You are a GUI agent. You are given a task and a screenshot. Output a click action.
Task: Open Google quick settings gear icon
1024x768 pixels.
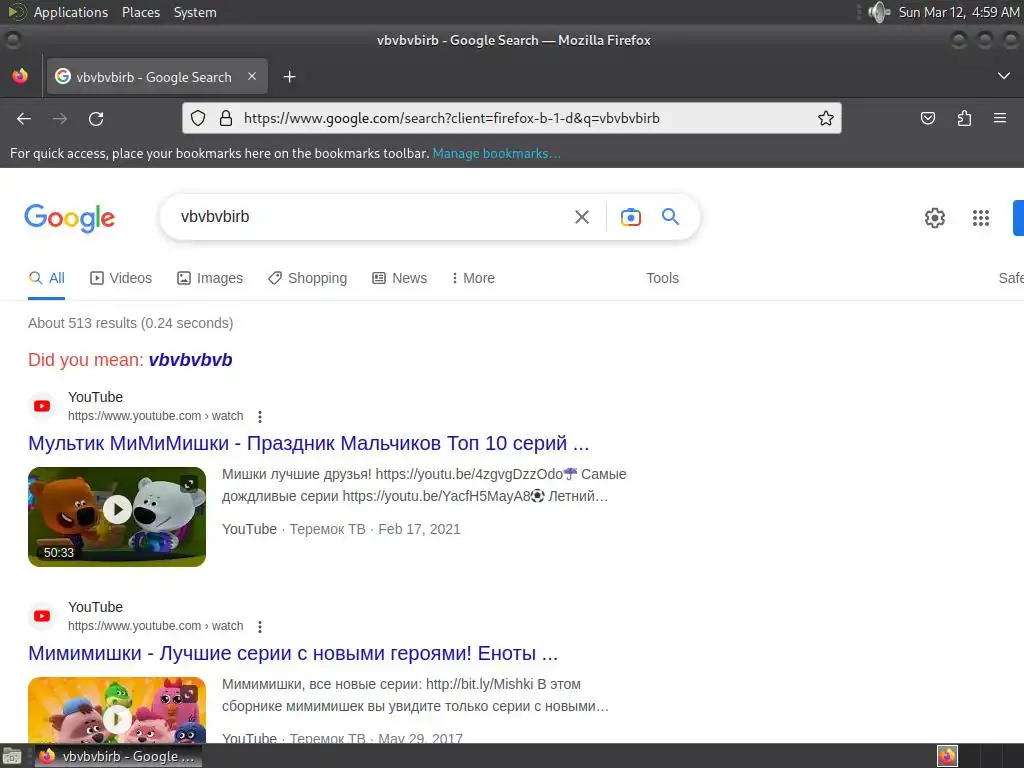point(935,217)
